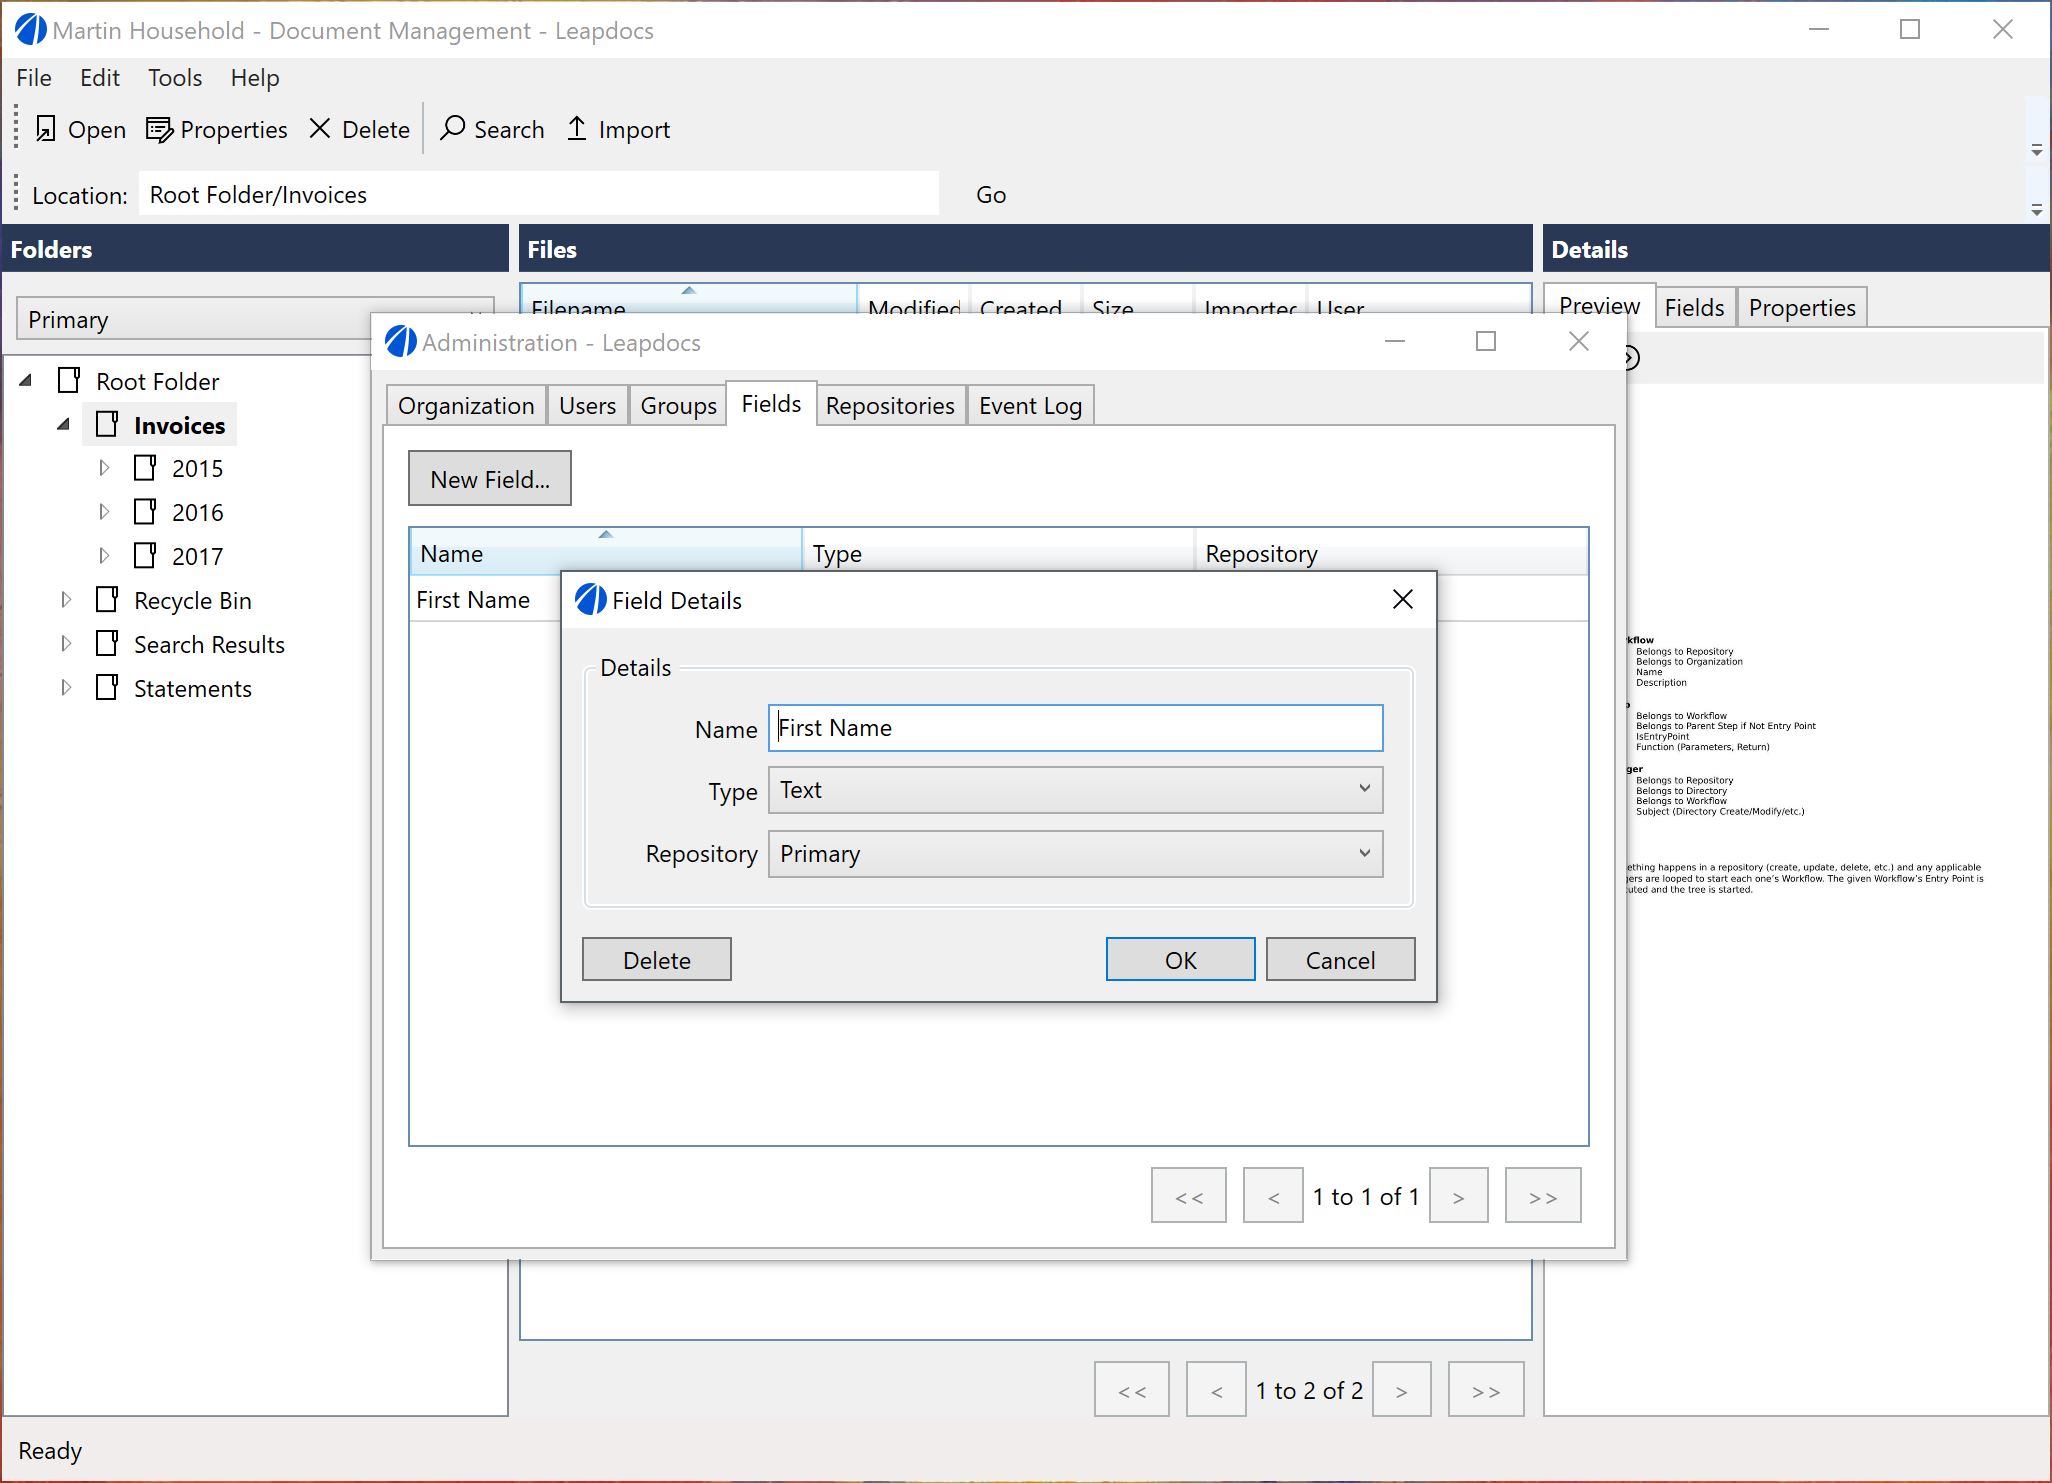Expand the 2015 subfolder in Invoices
The image size is (2052, 1483).
102,468
